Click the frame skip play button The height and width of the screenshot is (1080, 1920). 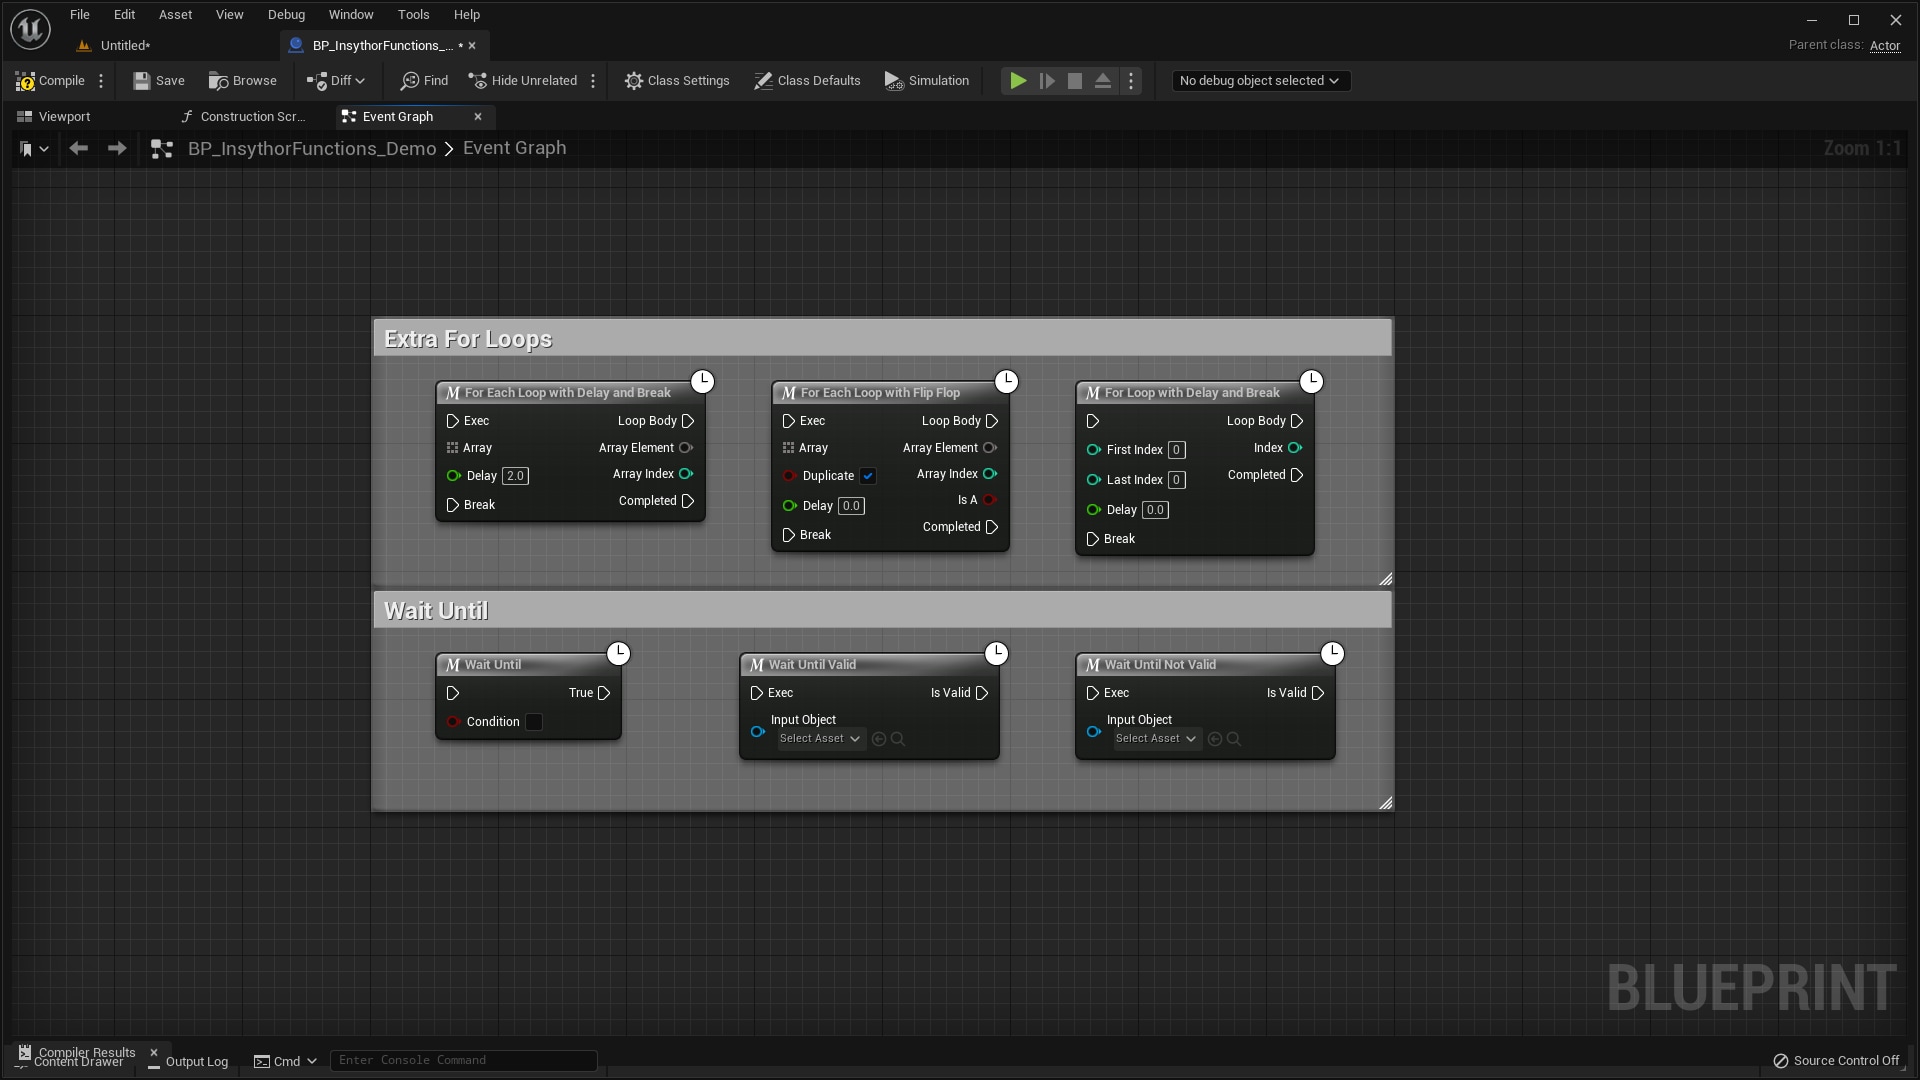pyautogui.click(x=1046, y=81)
